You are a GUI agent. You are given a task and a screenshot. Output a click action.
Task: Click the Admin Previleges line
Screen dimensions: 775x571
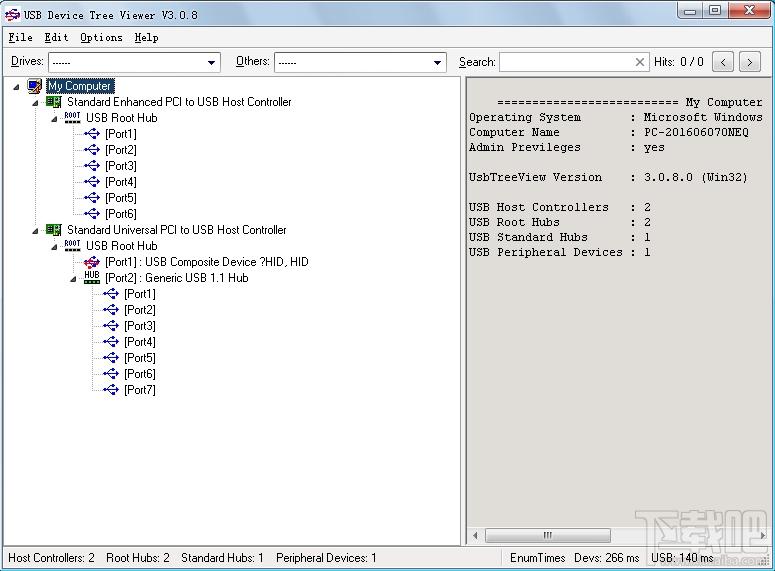coord(566,147)
